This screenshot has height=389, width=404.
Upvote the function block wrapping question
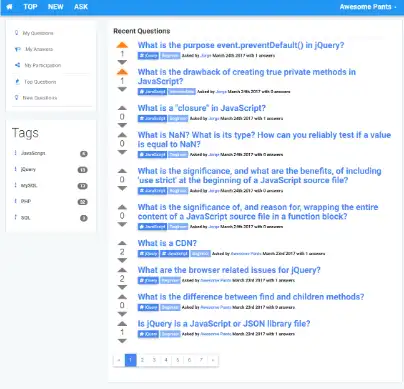pyautogui.click(x=122, y=207)
